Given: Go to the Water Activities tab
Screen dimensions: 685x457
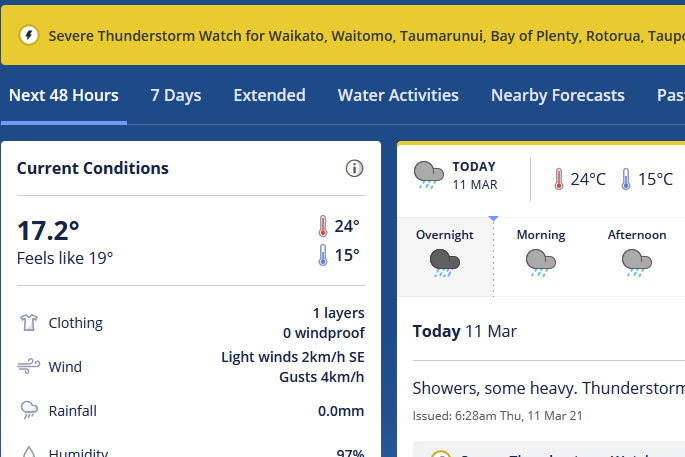Looking at the screenshot, I should click(x=398, y=96).
